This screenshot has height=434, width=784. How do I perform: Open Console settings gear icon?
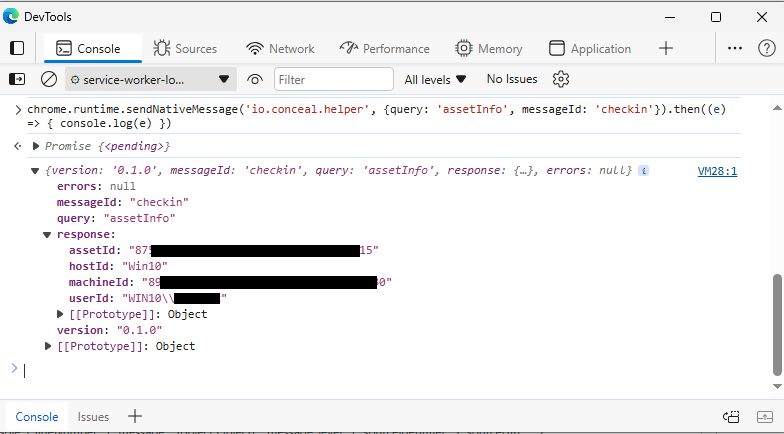tap(560, 79)
